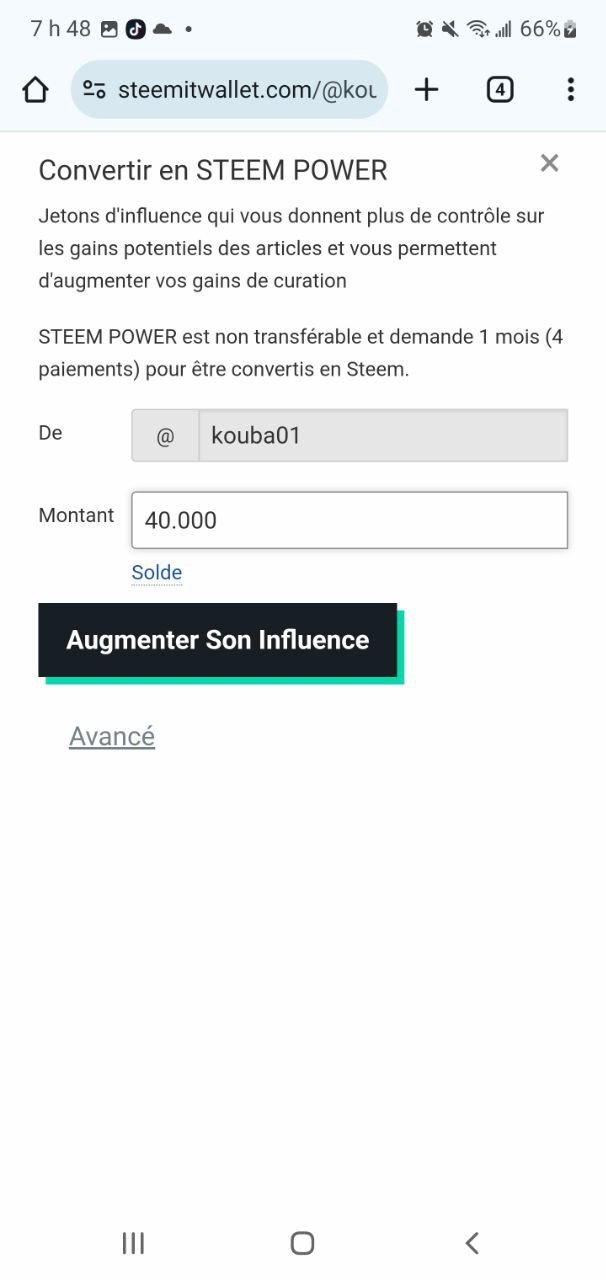Open Android recent apps button
The width and height of the screenshot is (606, 1280).
[133, 1243]
